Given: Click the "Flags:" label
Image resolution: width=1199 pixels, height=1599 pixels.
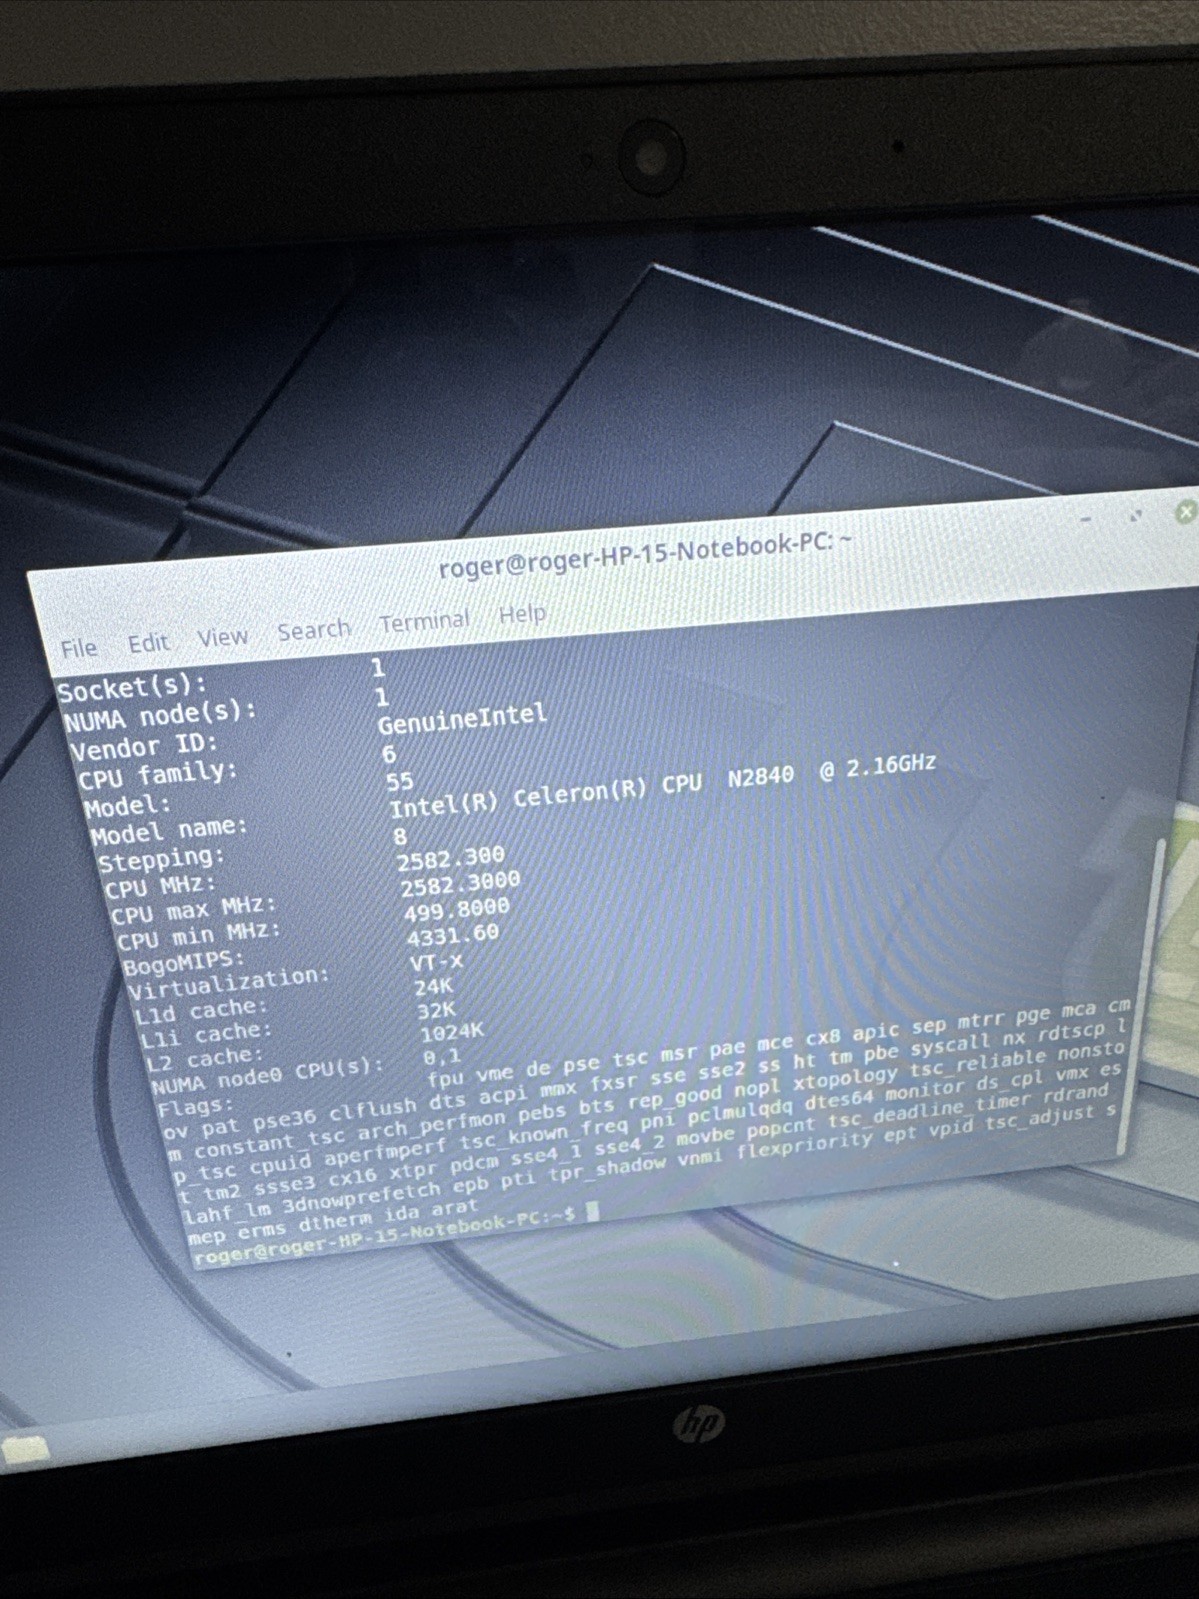Looking at the screenshot, I should pyautogui.click(x=195, y=1108).
